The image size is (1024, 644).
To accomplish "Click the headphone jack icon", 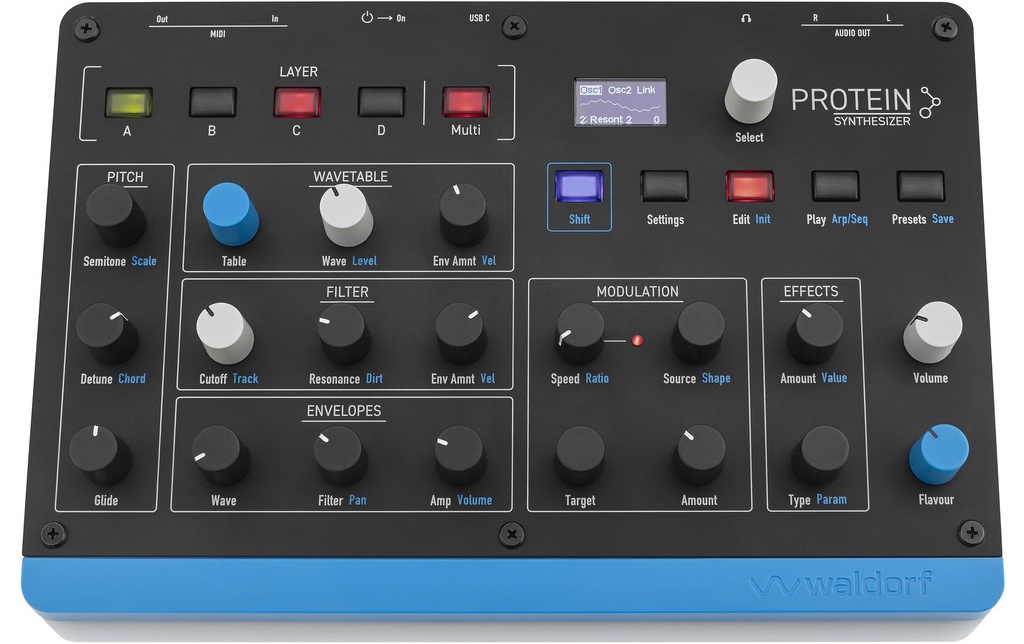I will [x=746, y=18].
